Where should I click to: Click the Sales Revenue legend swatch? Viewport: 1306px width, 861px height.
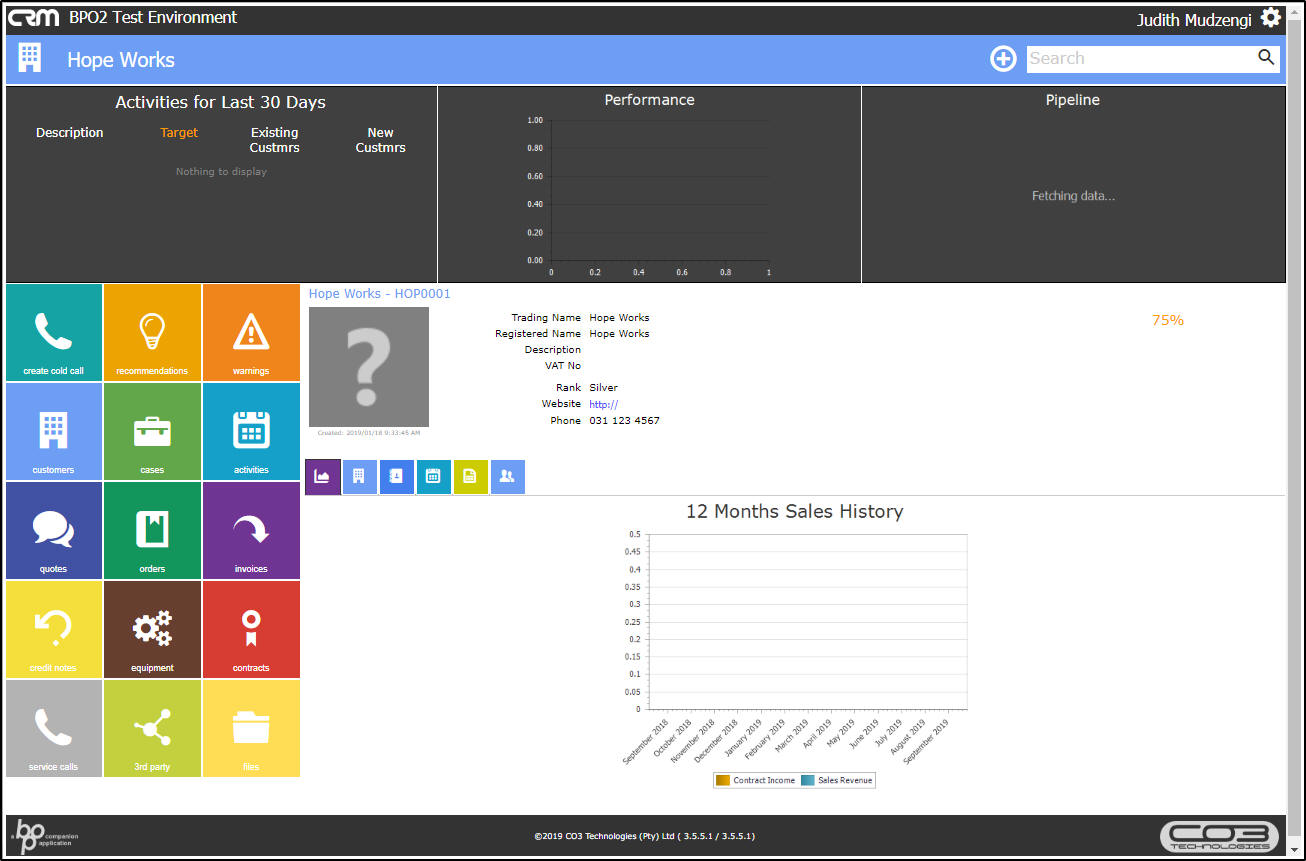click(808, 780)
